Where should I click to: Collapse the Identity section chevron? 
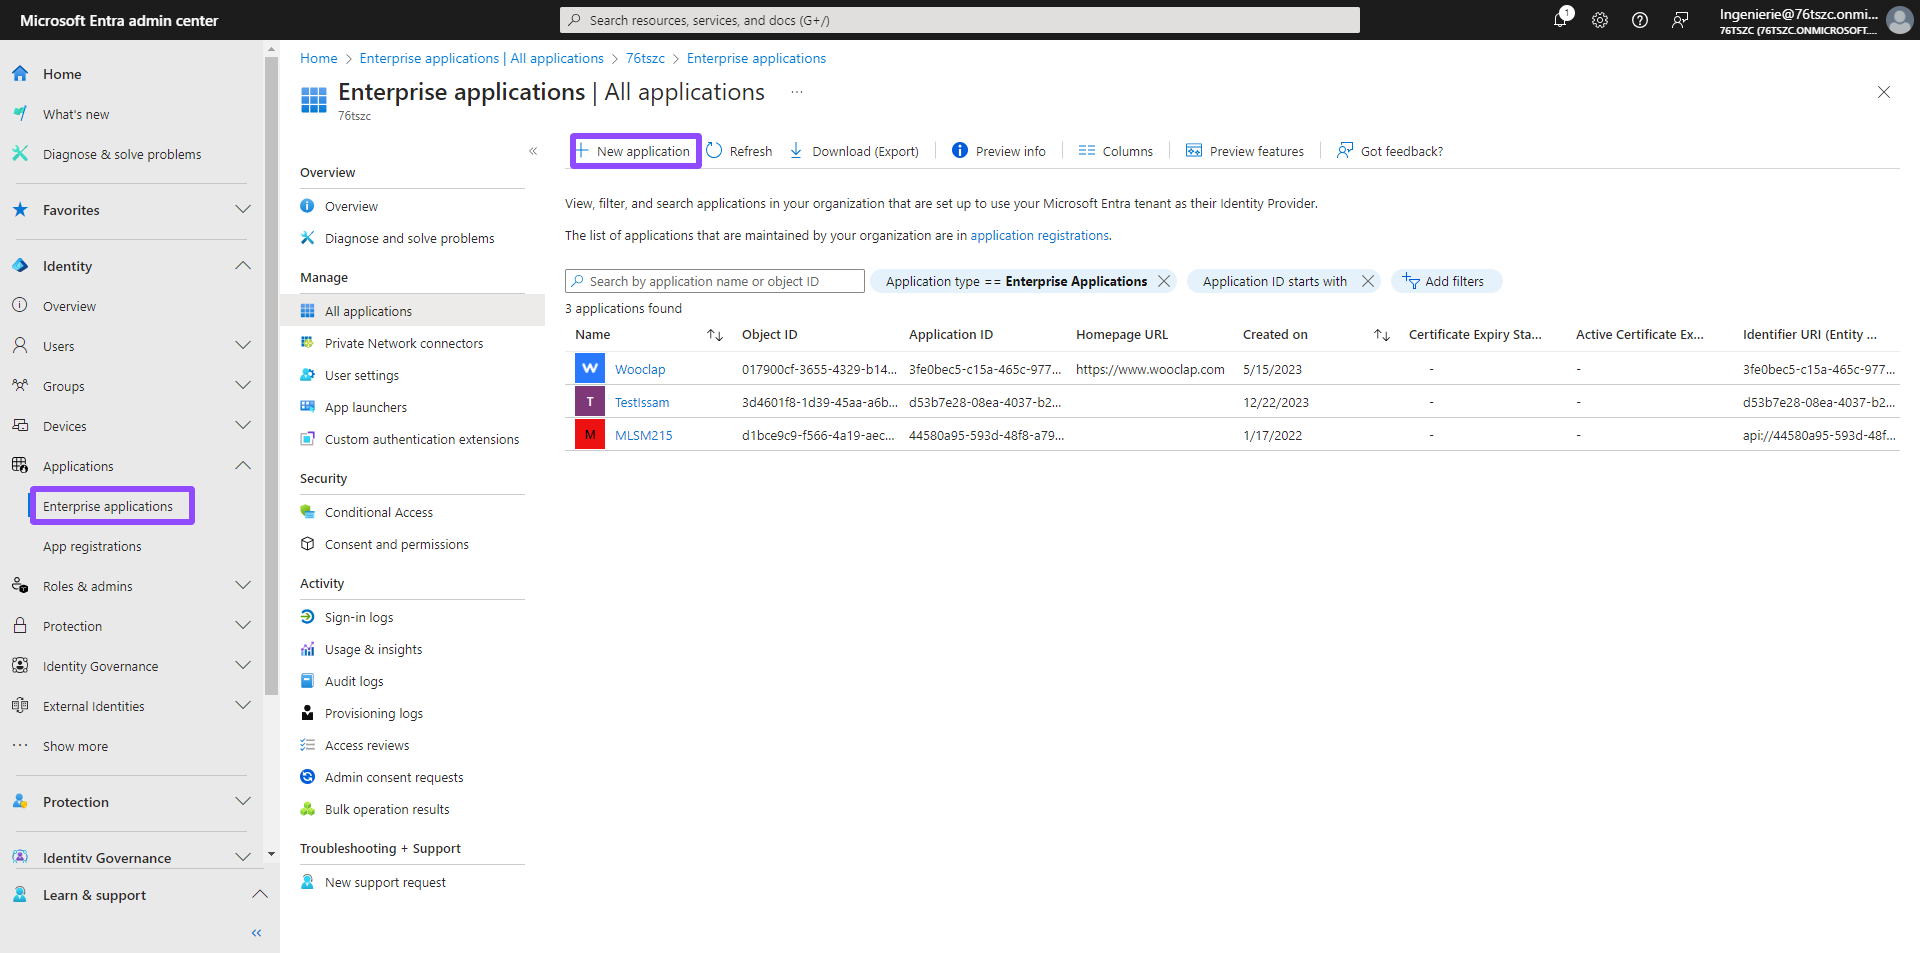[243, 266]
